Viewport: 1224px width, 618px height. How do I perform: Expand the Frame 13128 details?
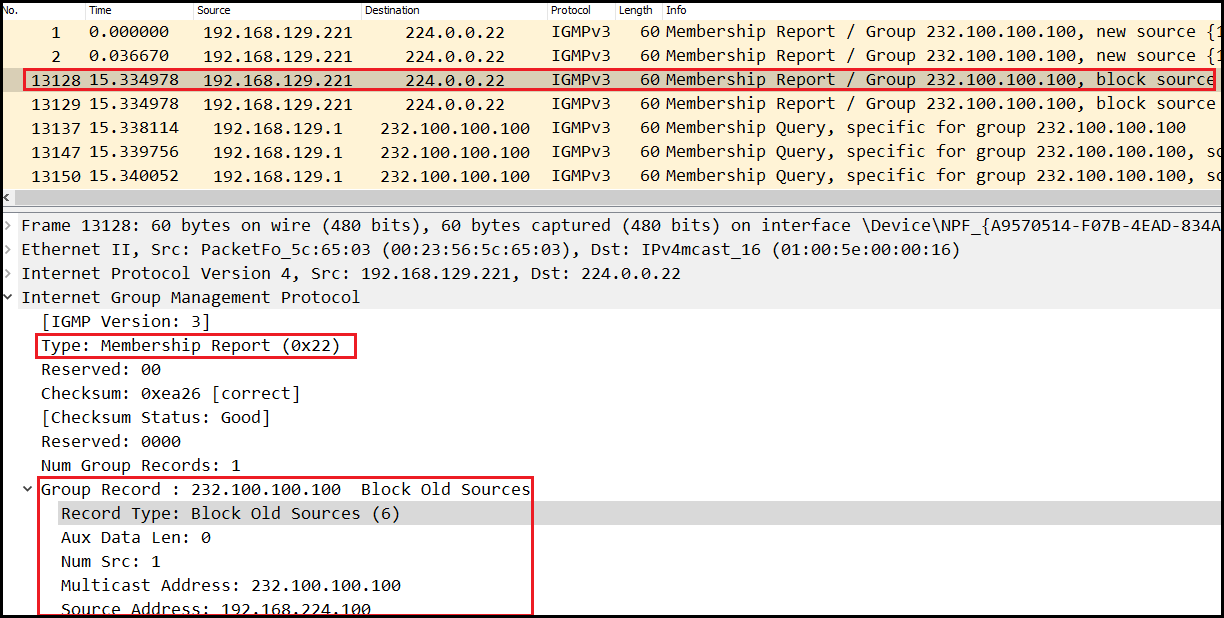coord(10,225)
